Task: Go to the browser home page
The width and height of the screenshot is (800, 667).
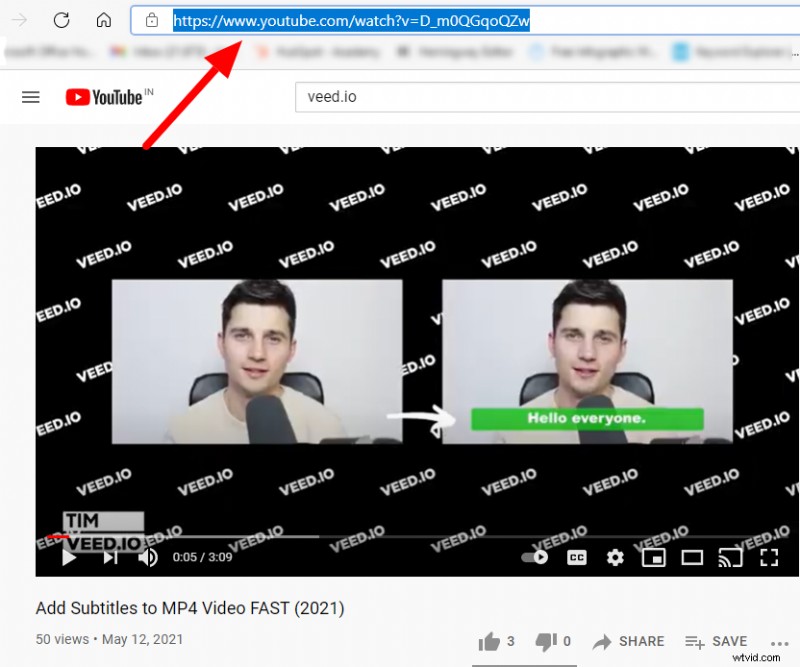Action: [x=103, y=20]
